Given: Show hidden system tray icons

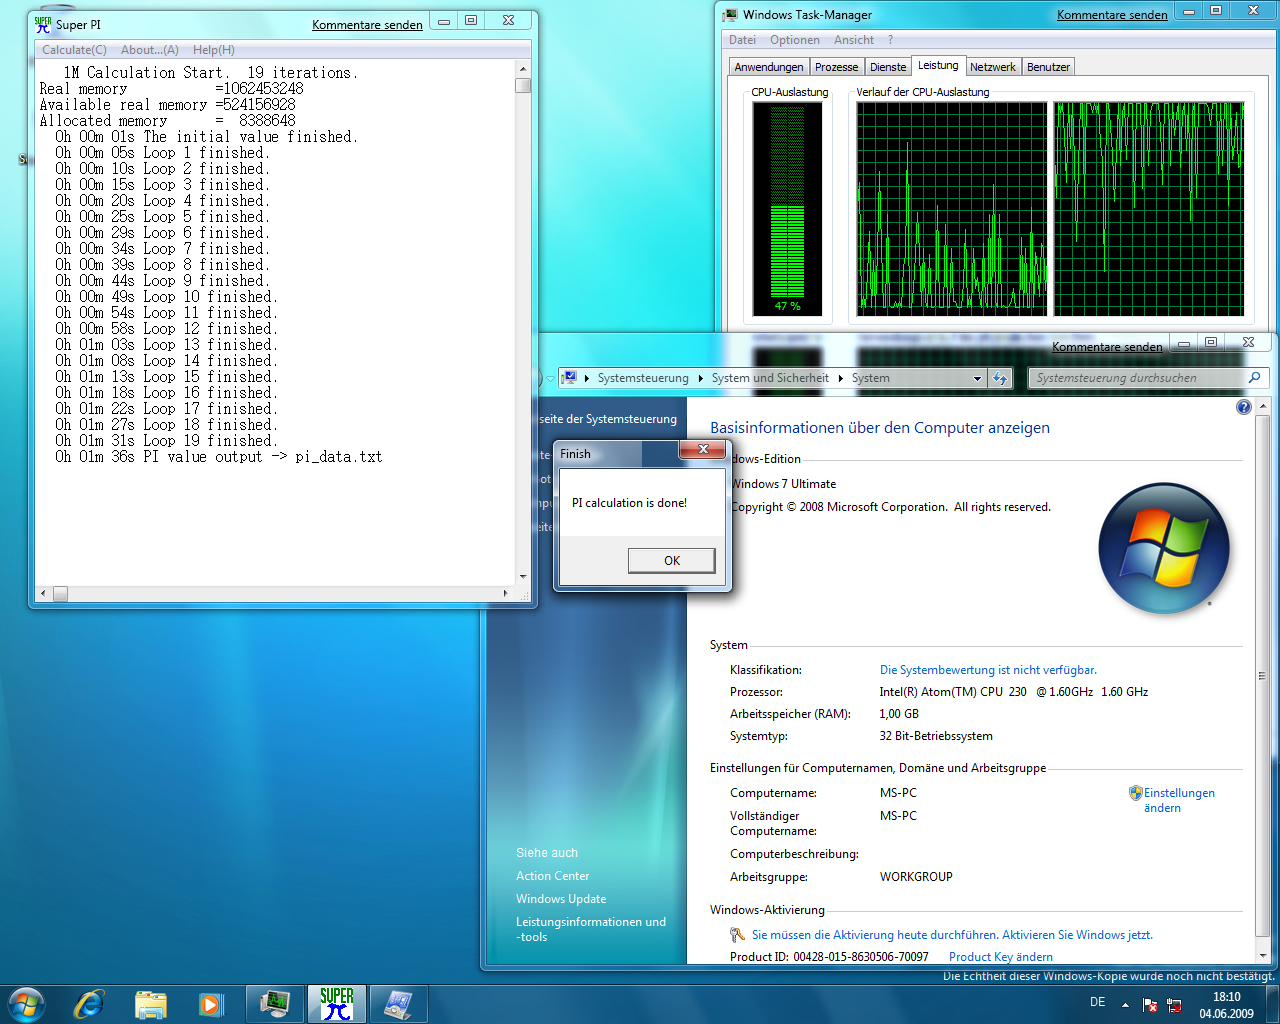Looking at the screenshot, I should click(1125, 1005).
